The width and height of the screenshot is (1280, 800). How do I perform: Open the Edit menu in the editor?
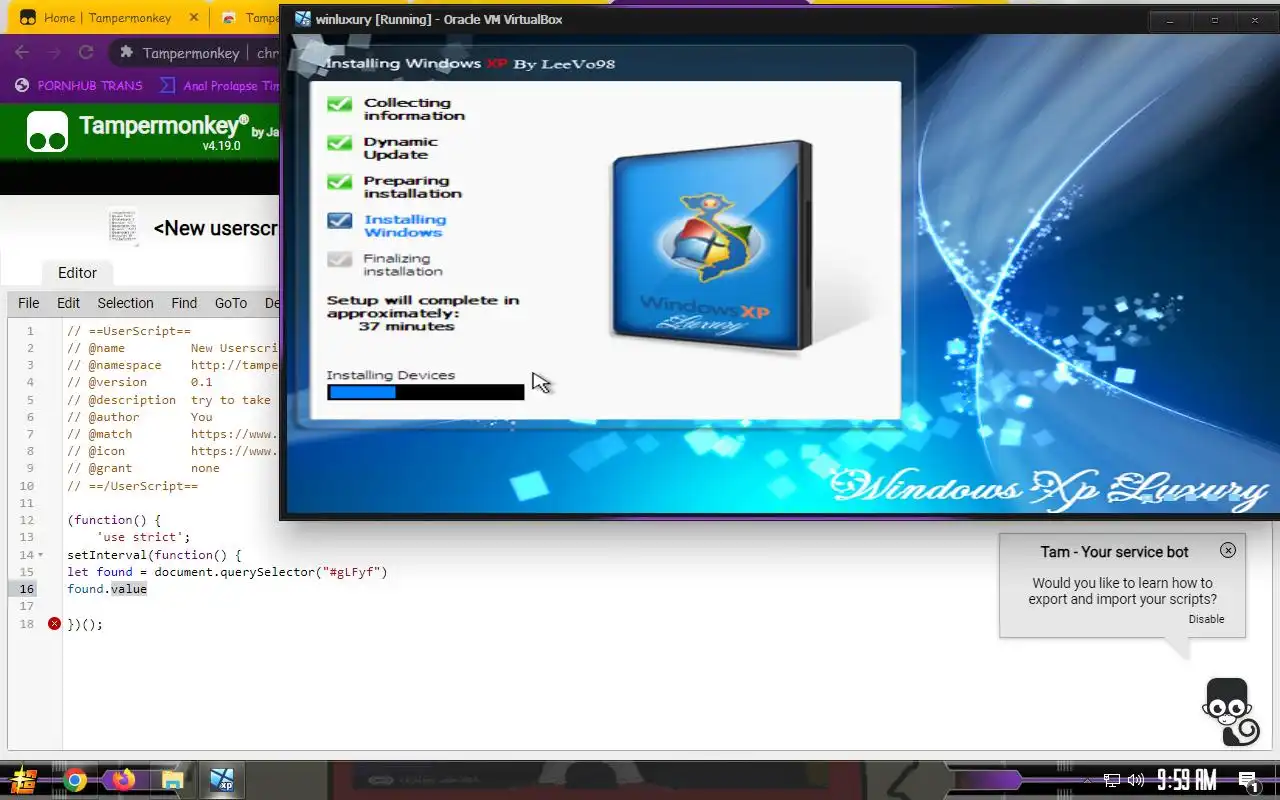(68, 303)
